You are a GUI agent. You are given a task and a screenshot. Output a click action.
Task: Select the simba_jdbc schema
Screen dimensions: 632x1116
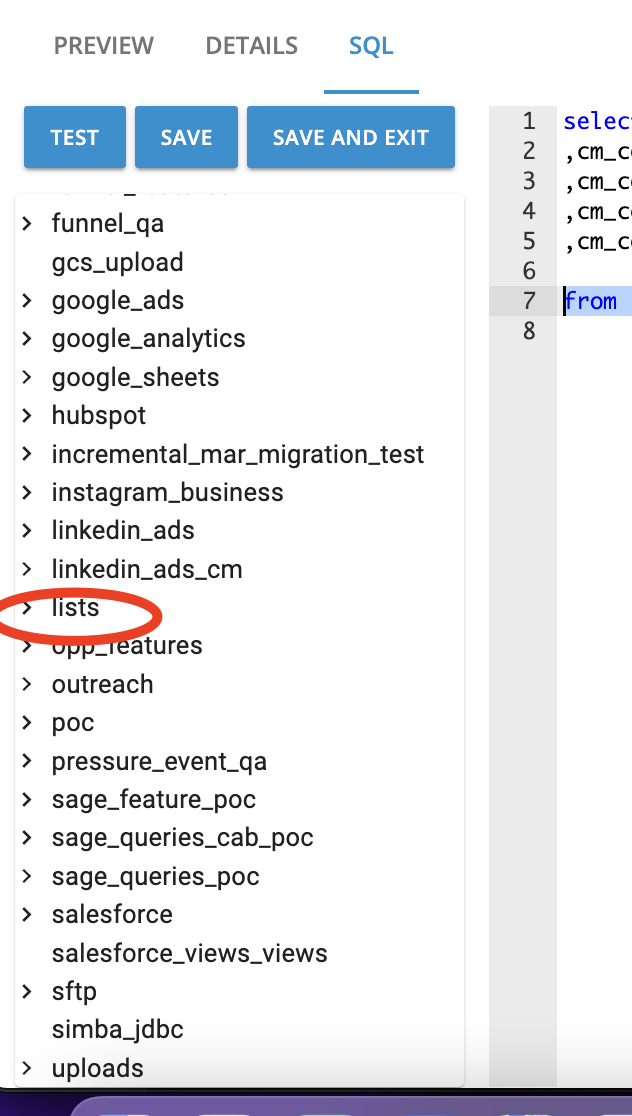(117, 1029)
